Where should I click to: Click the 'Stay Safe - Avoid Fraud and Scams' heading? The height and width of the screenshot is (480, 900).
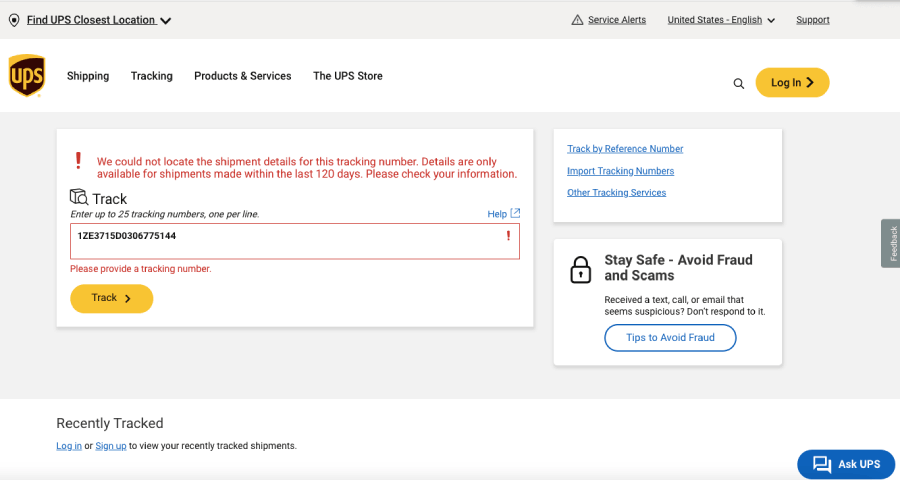(x=678, y=268)
